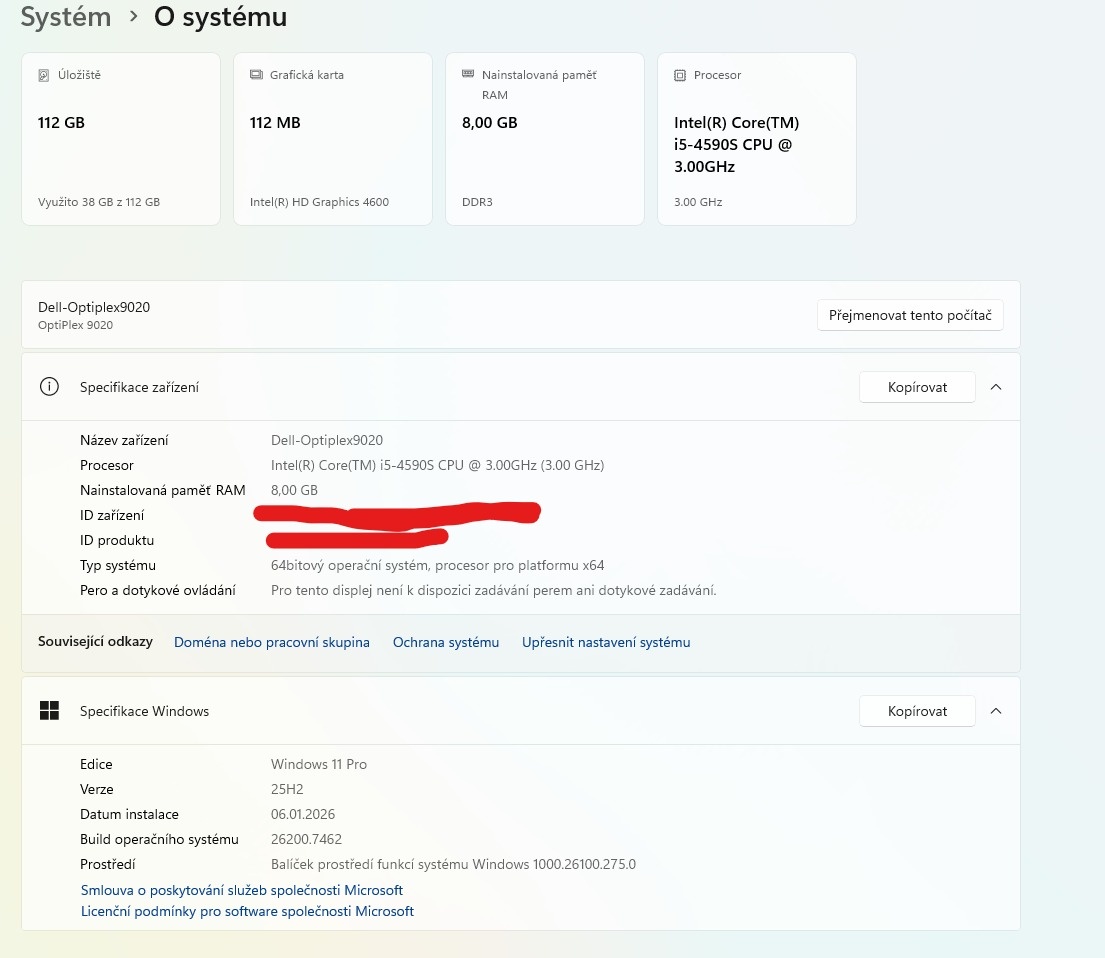Screen dimensions: 1105x958
Task: Click the Typ systému label
Action: coord(118,565)
